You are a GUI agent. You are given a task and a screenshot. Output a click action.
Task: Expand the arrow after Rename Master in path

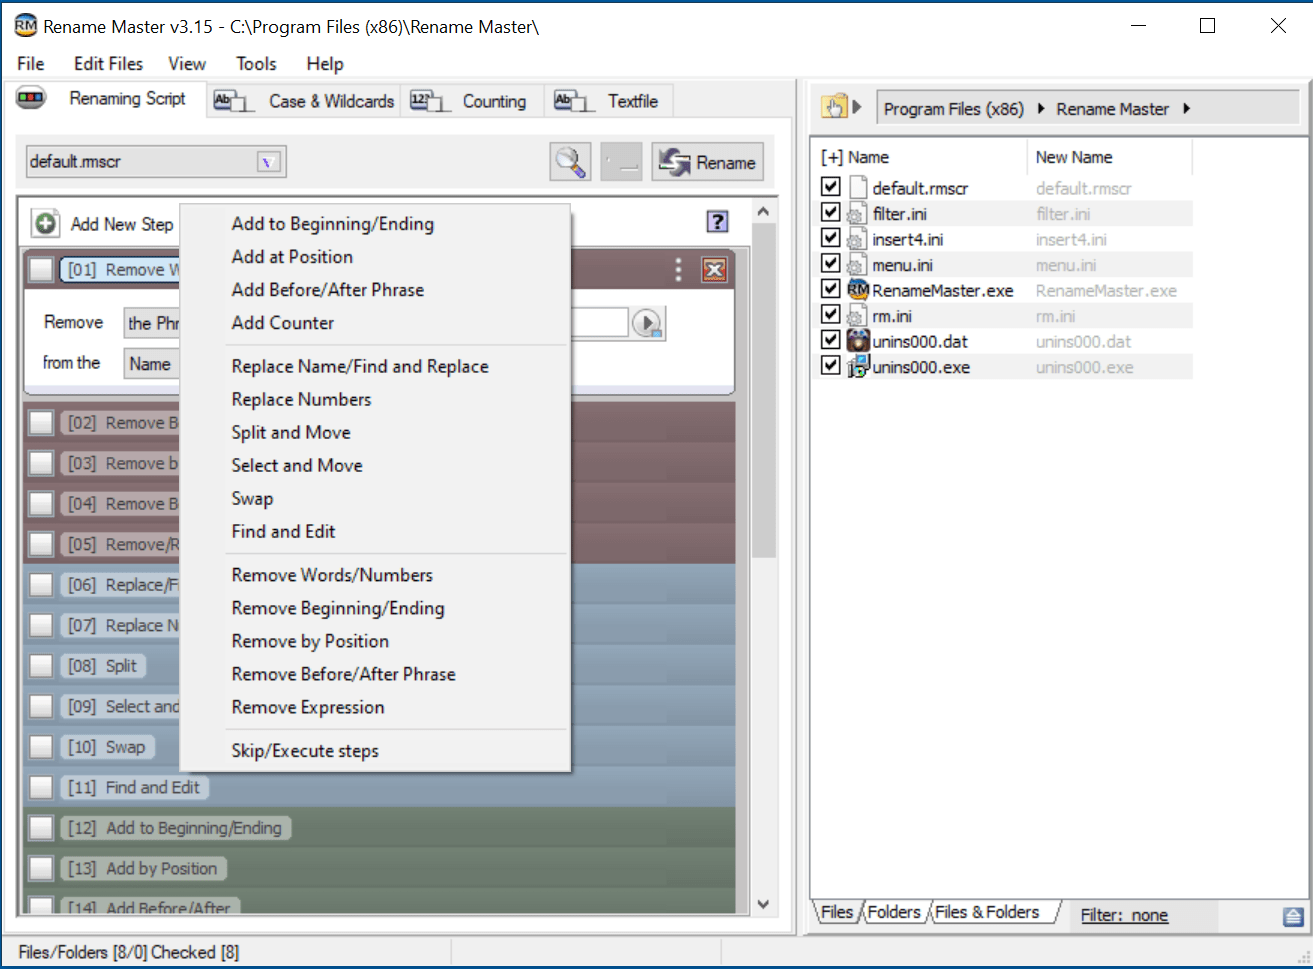point(1187,109)
